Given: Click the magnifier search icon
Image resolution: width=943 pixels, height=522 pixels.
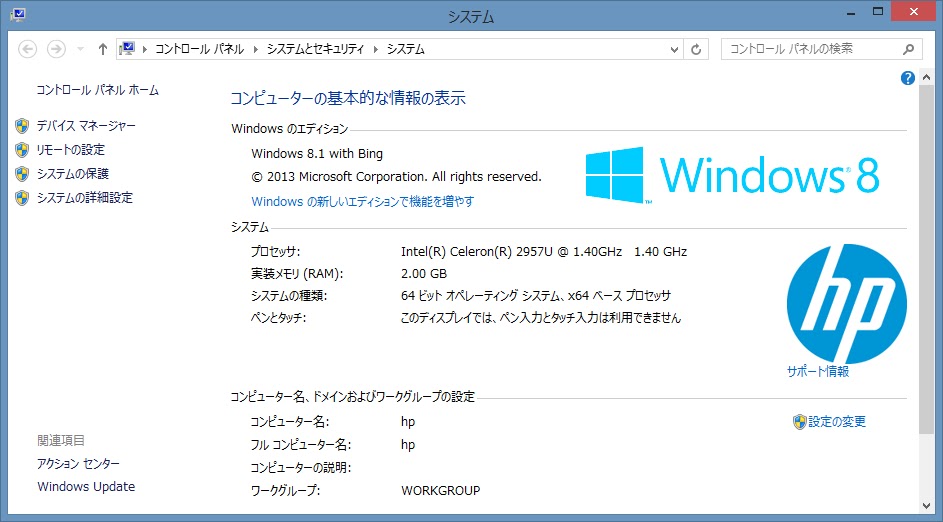Looking at the screenshot, I should pos(909,49).
